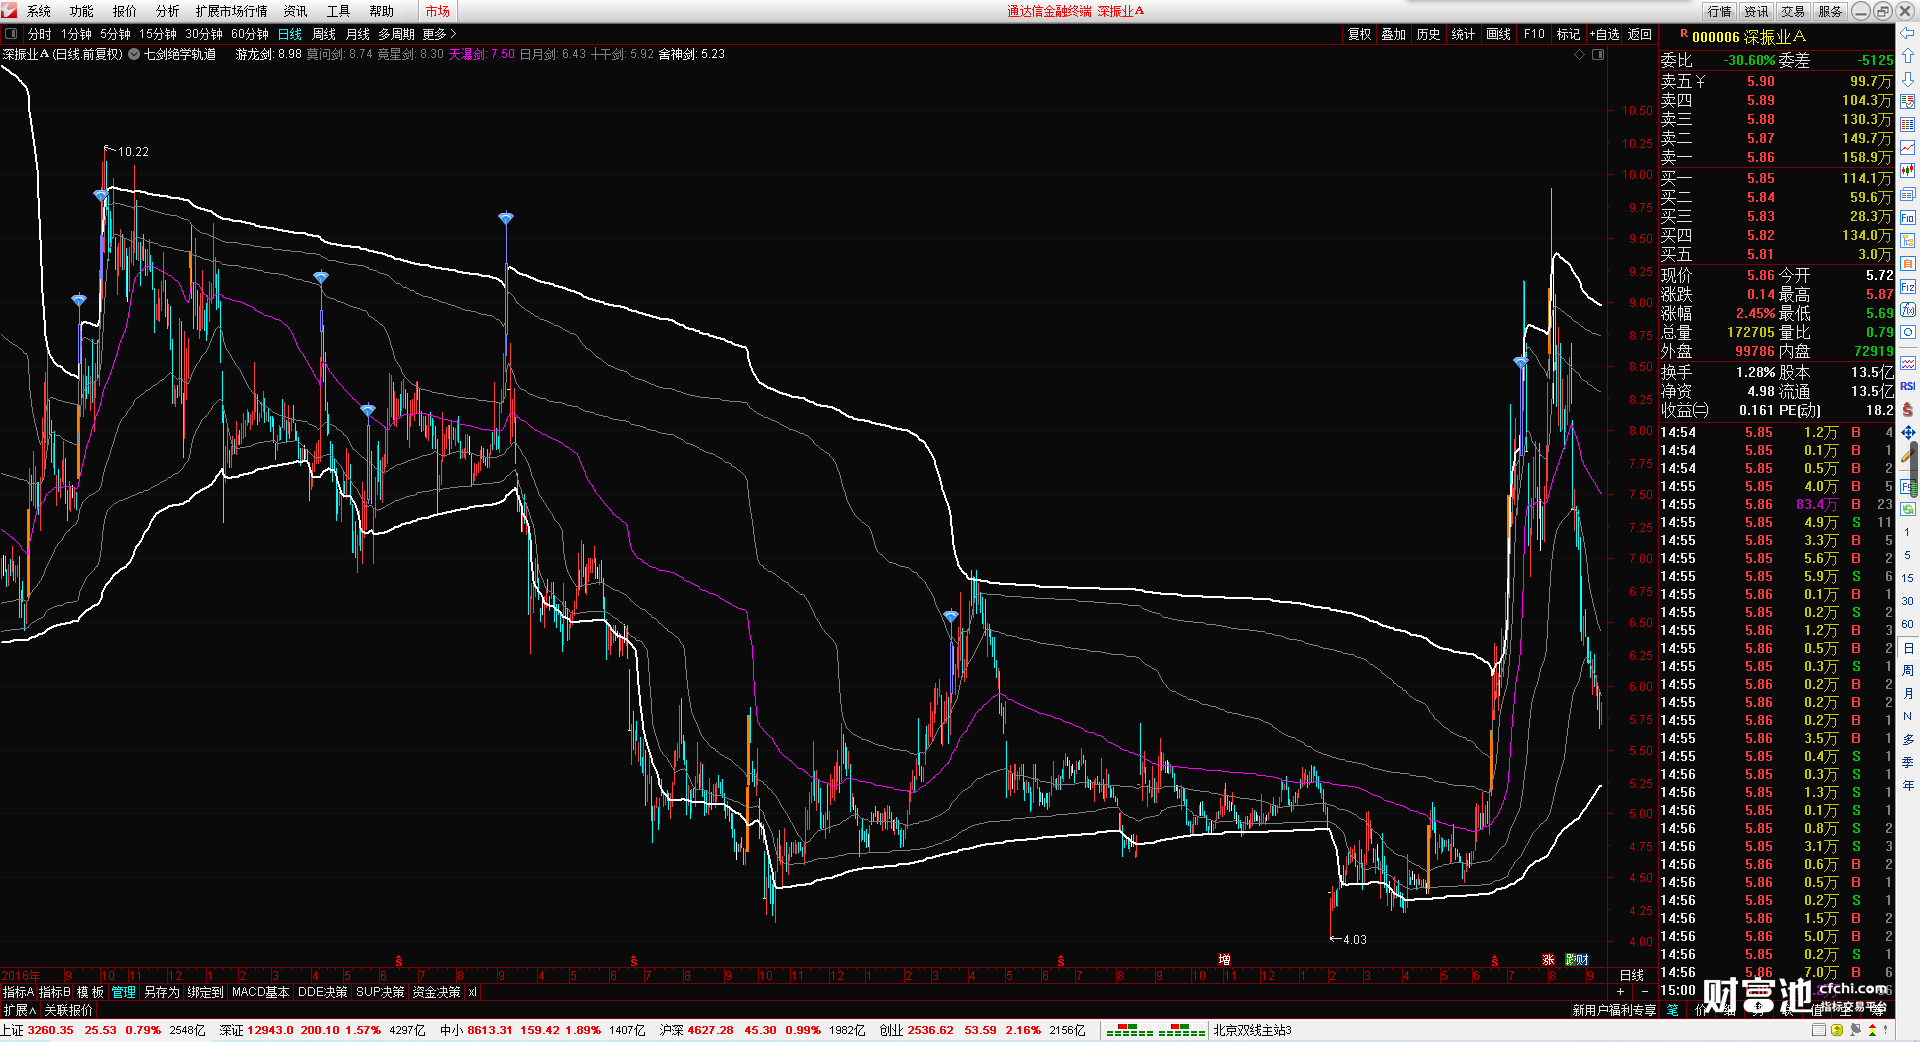
Task: Open the 扩展市场行情 menu
Action: point(232,11)
